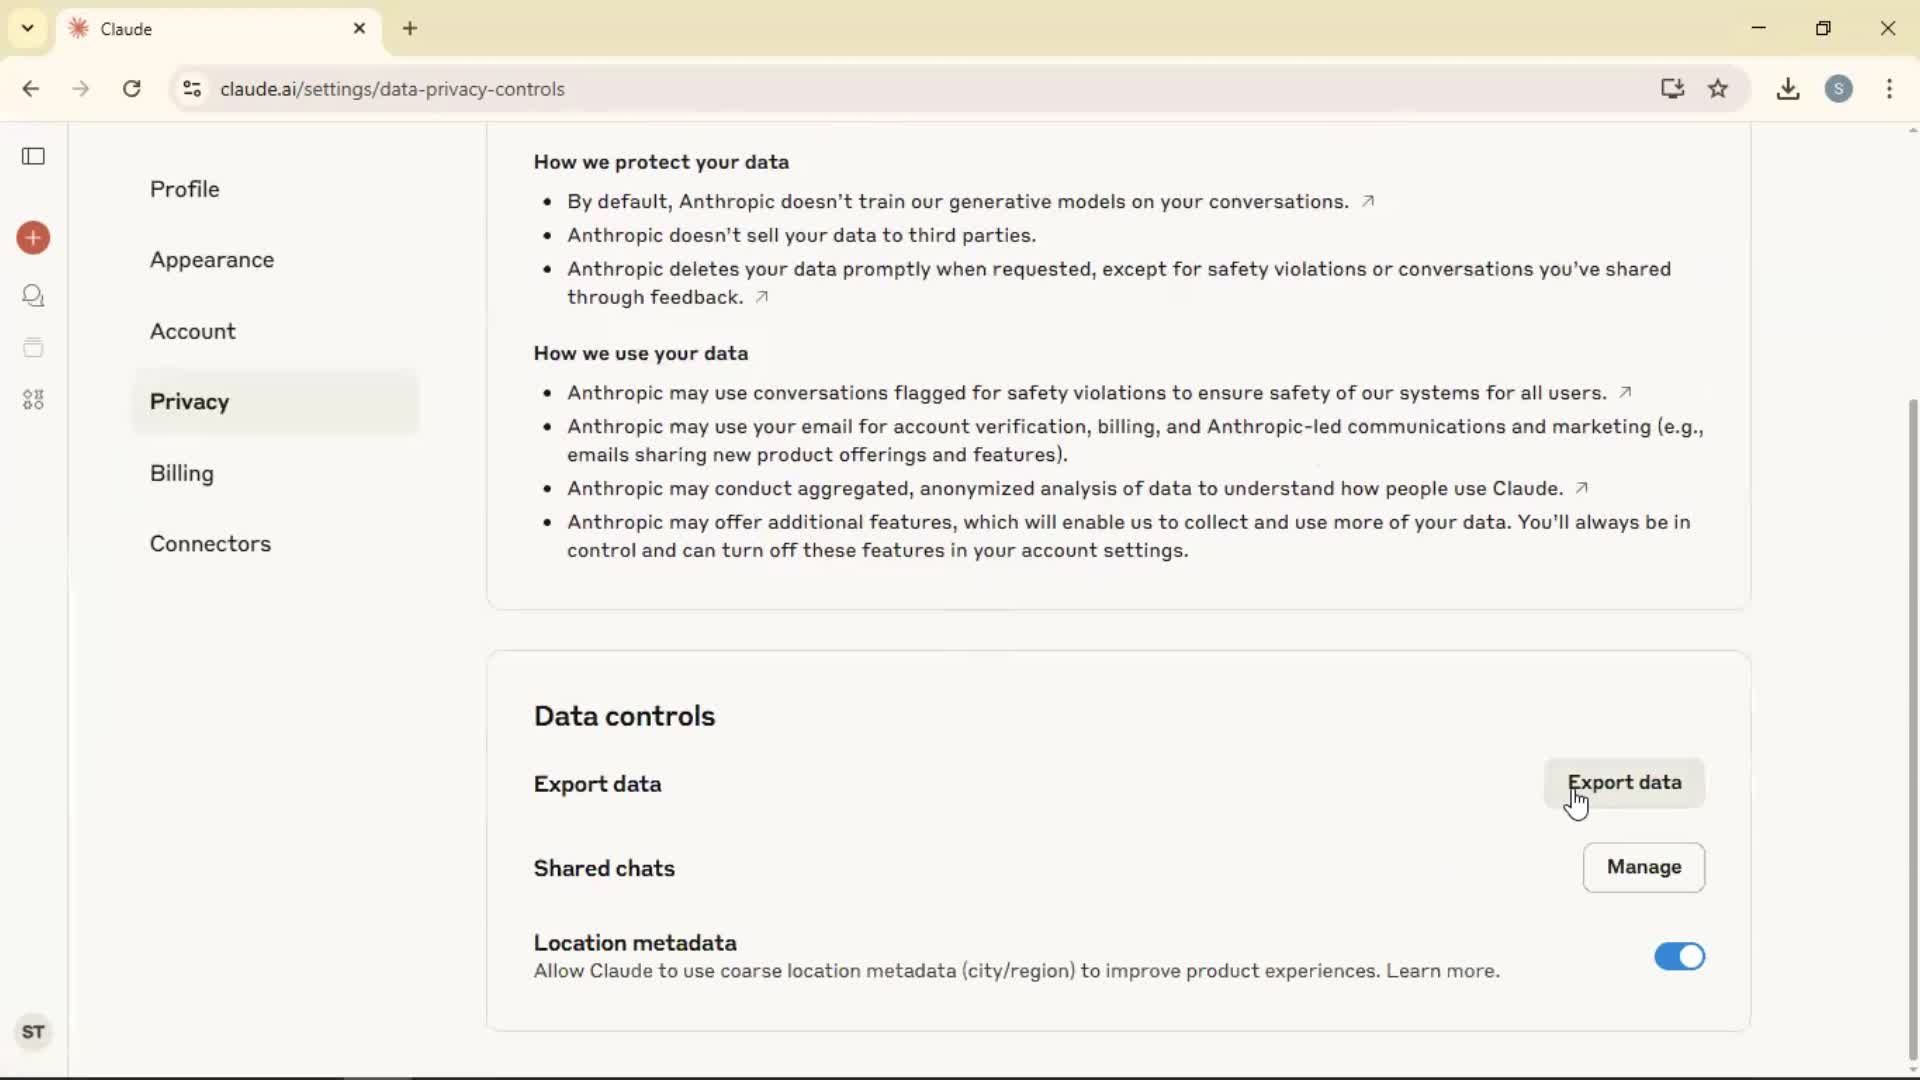Click the 'Data controls' heading
The height and width of the screenshot is (1080, 1920).
pos(624,716)
